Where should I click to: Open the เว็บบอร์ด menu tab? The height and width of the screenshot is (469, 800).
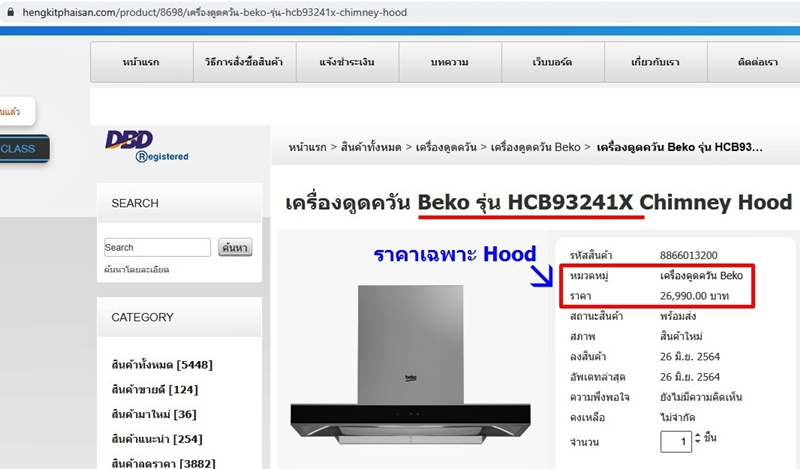click(553, 62)
